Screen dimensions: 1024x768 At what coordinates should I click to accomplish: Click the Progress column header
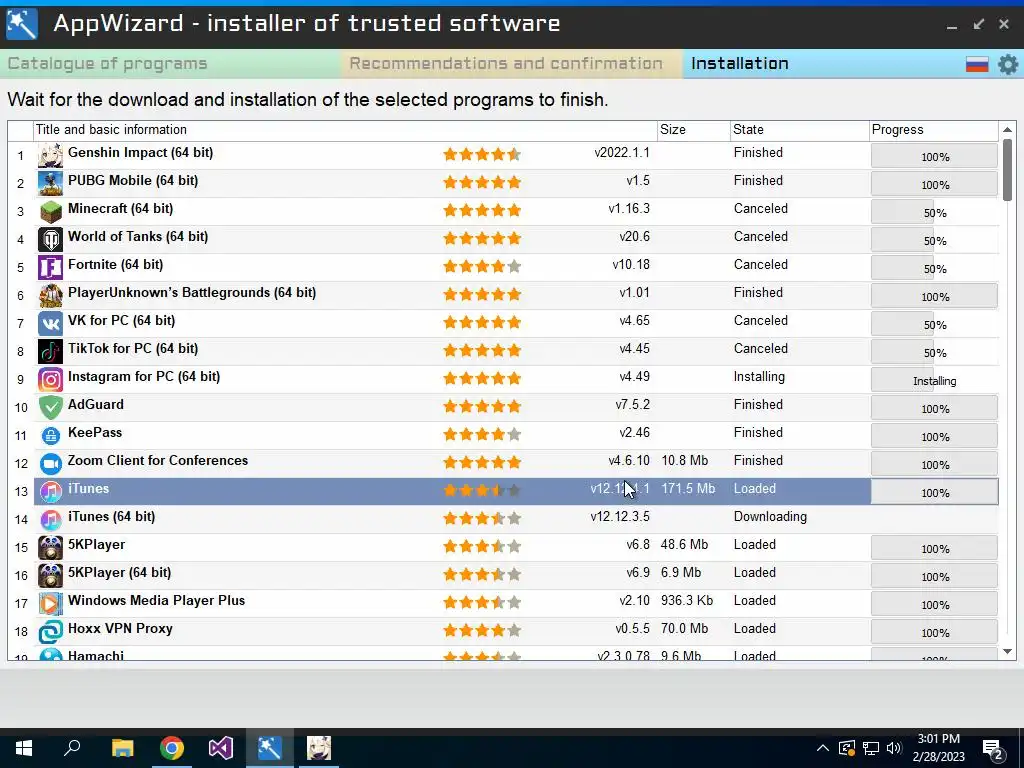pos(934,130)
